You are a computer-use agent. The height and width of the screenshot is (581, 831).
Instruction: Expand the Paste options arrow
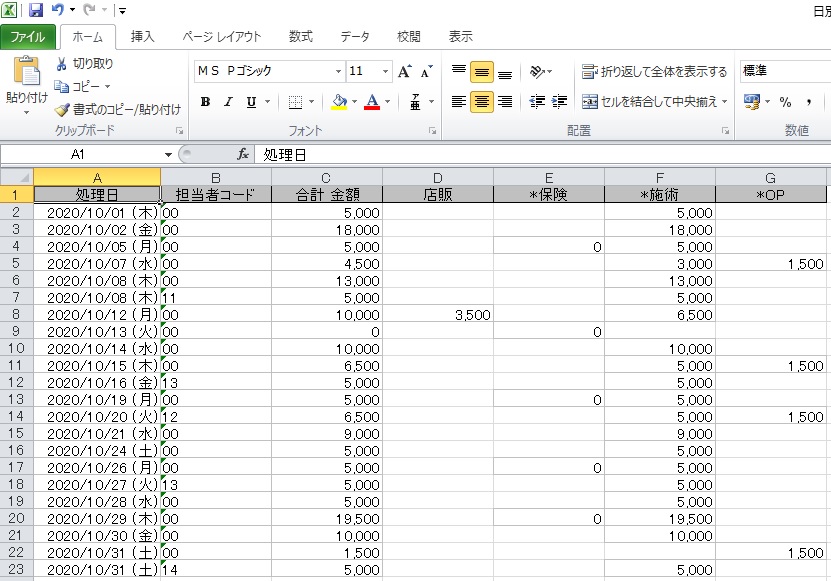pyautogui.click(x=26, y=112)
